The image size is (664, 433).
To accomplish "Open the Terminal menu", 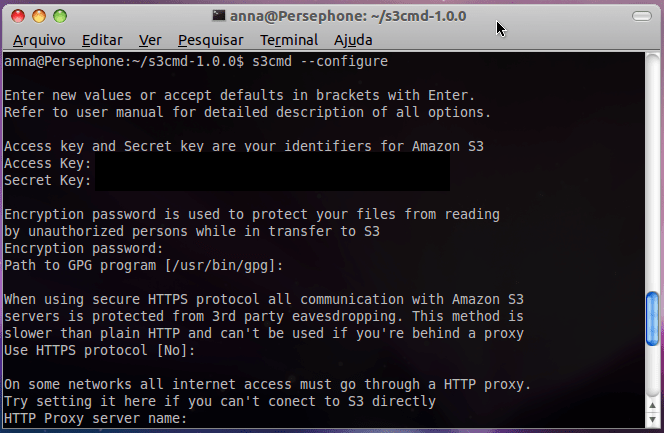I will tap(289, 40).
